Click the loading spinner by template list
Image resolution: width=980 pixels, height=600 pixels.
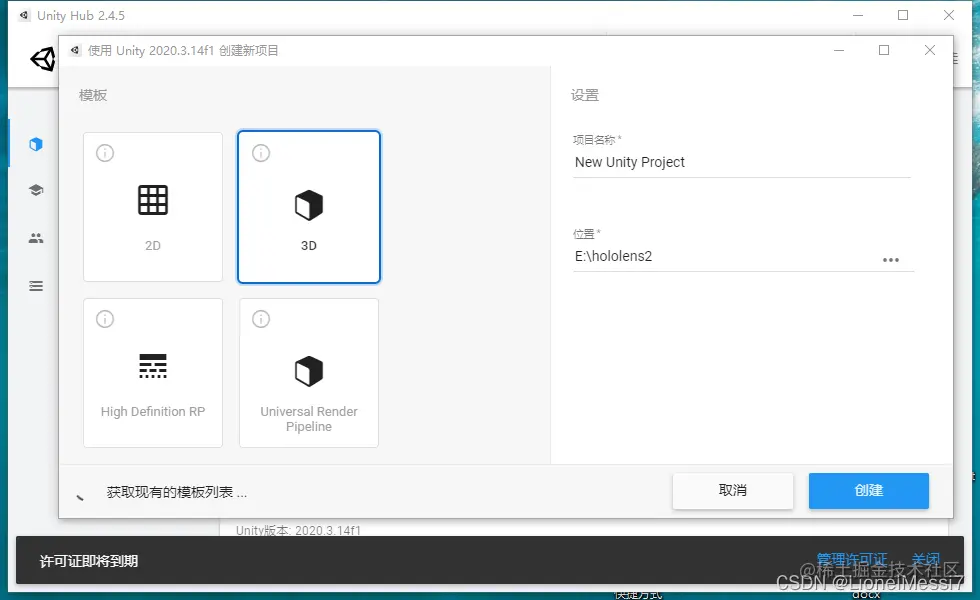[x=80, y=498]
